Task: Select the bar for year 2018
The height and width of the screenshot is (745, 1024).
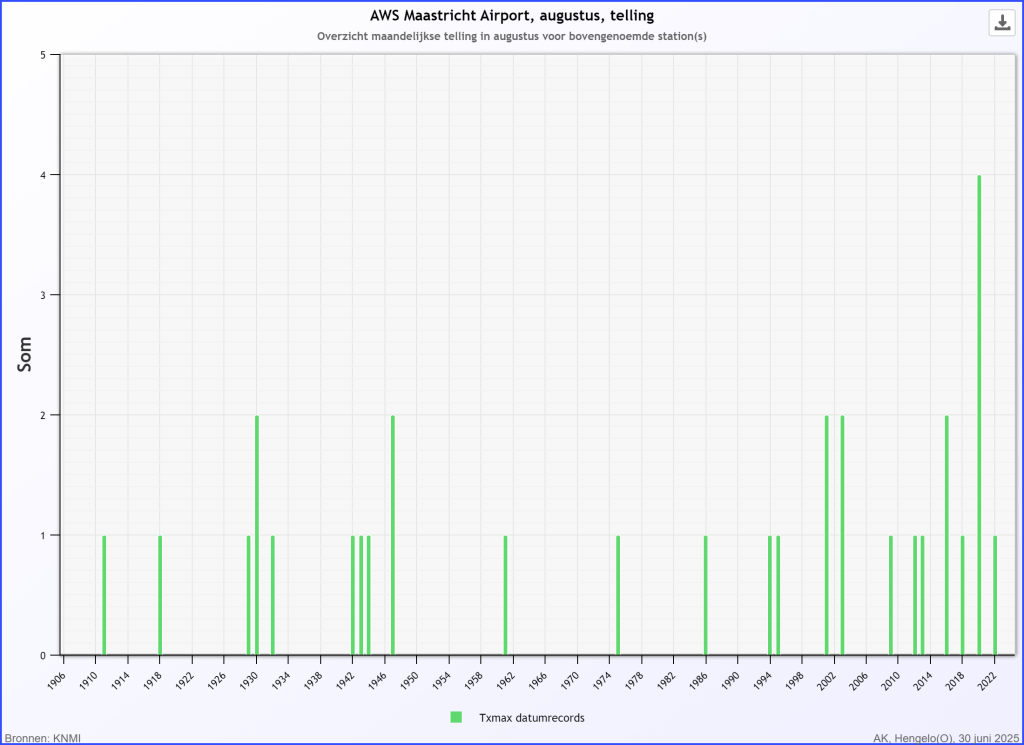Action: coord(963,595)
